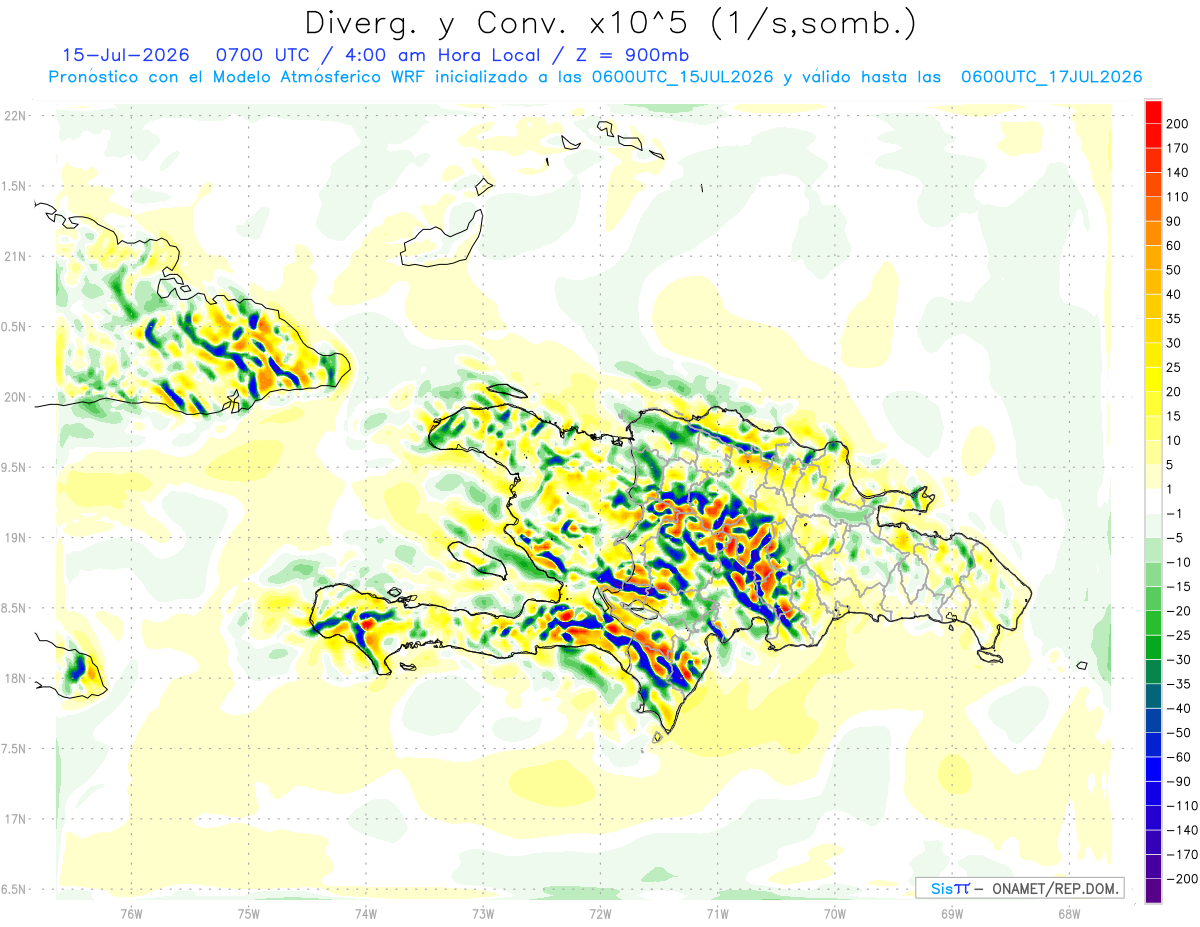This screenshot has width=1200, height=927.
Task: Click the '18N' latitude label
Action: tap(15, 678)
